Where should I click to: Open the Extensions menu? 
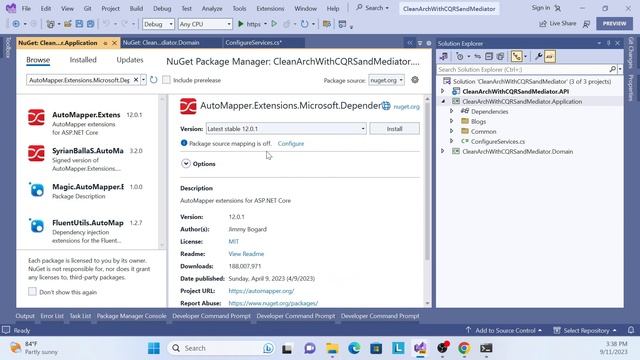pyautogui.click(x=270, y=8)
